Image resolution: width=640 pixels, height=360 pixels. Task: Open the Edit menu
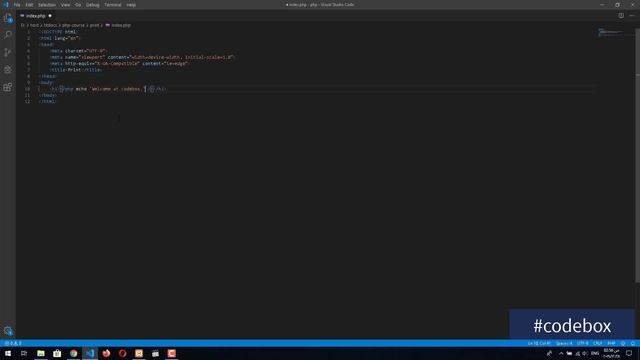(29, 5)
